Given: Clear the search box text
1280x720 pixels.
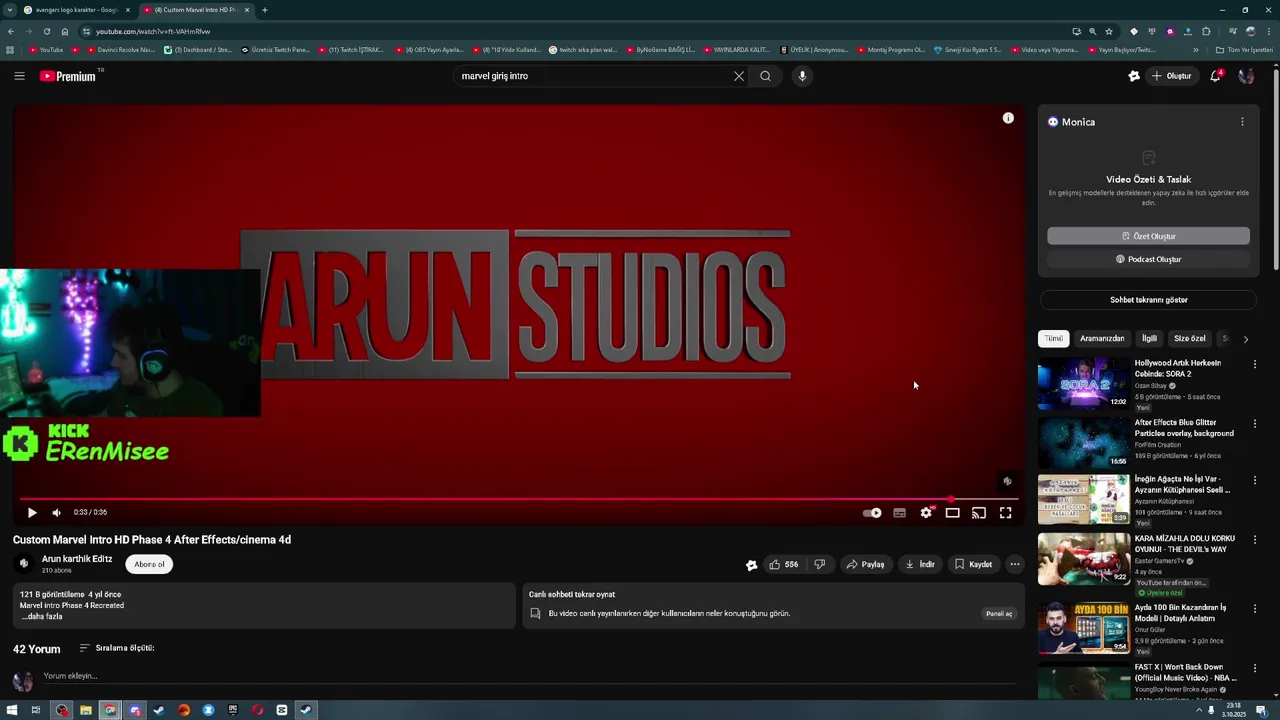Looking at the screenshot, I should (x=739, y=76).
